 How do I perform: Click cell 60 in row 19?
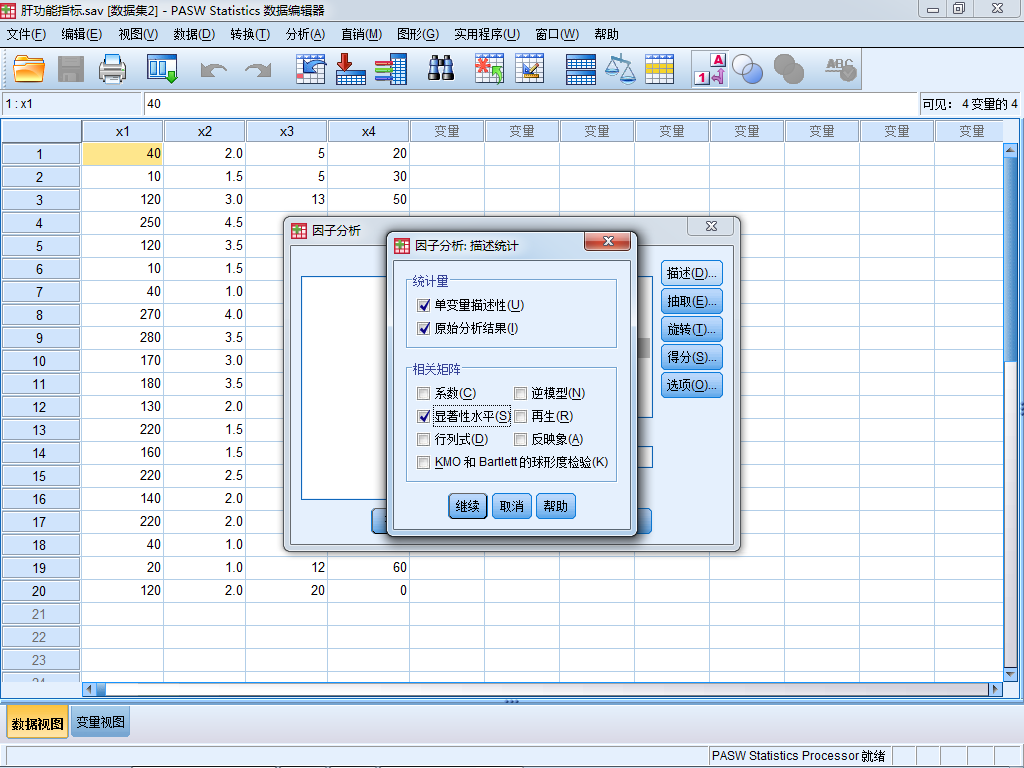(368, 567)
